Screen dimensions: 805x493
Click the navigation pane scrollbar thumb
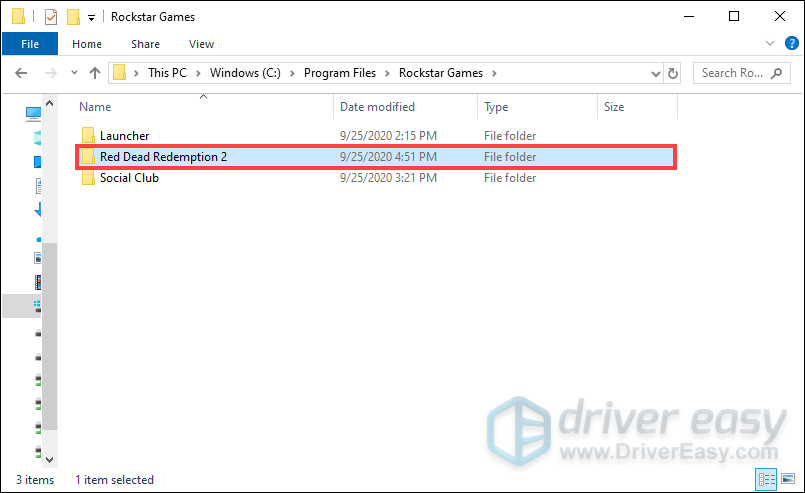(49, 336)
